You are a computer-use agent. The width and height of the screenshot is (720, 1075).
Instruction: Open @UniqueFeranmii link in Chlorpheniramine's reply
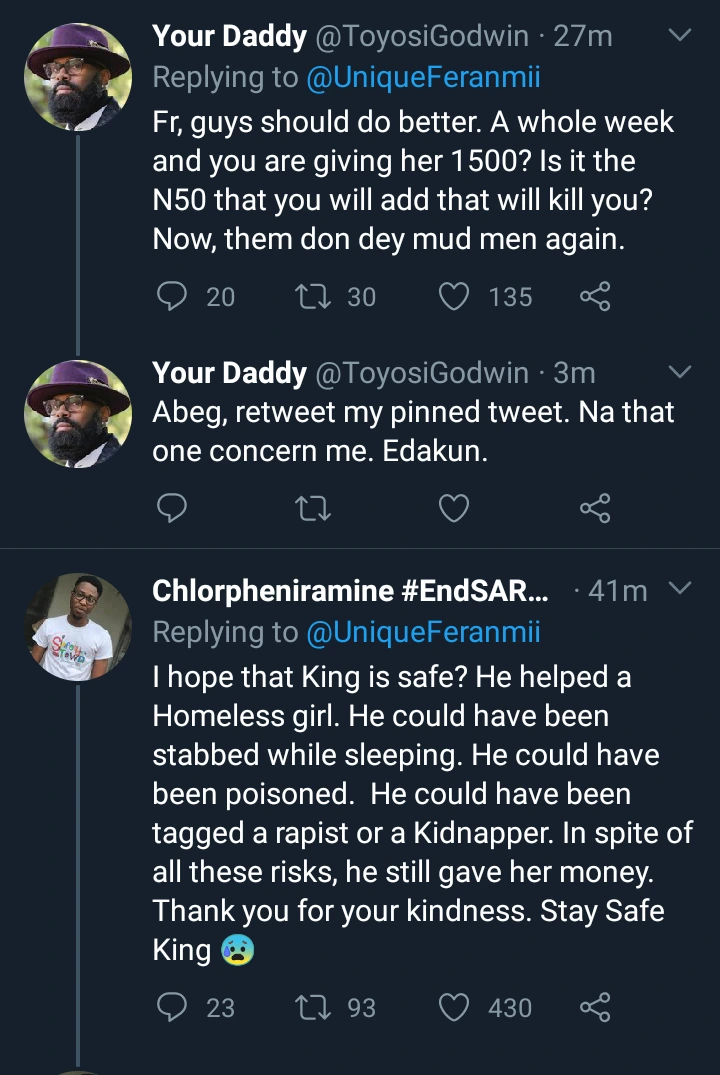[x=423, y=632]
